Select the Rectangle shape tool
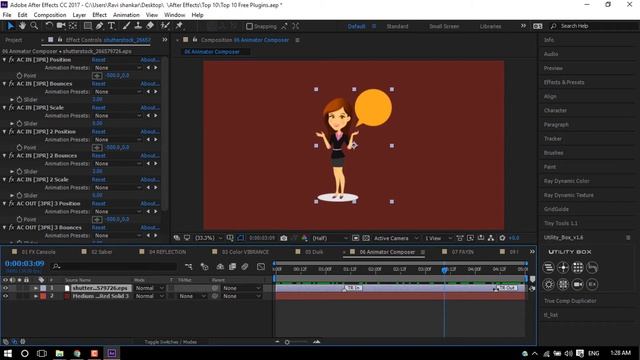Image resolution: width=640 pixels, height=360 pixels. click(x=87, y=26)
